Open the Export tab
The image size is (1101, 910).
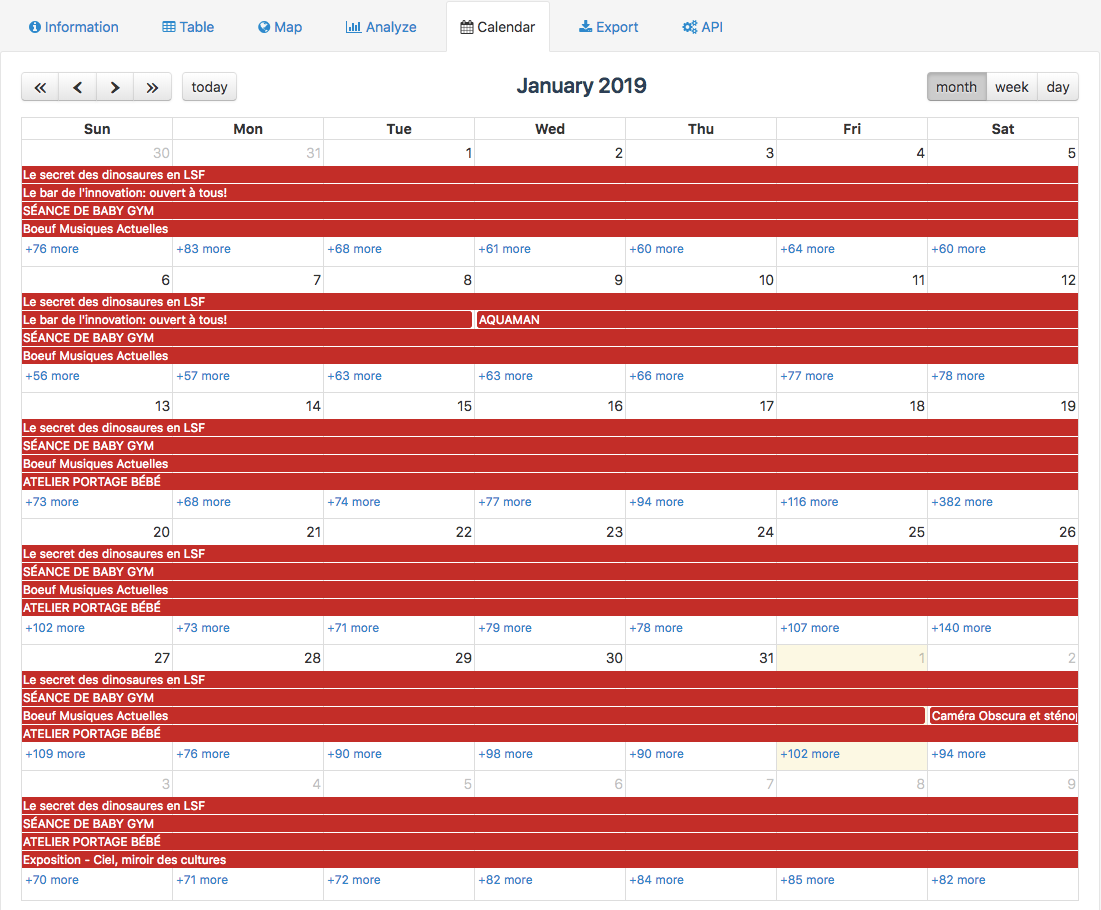[608, 27]
